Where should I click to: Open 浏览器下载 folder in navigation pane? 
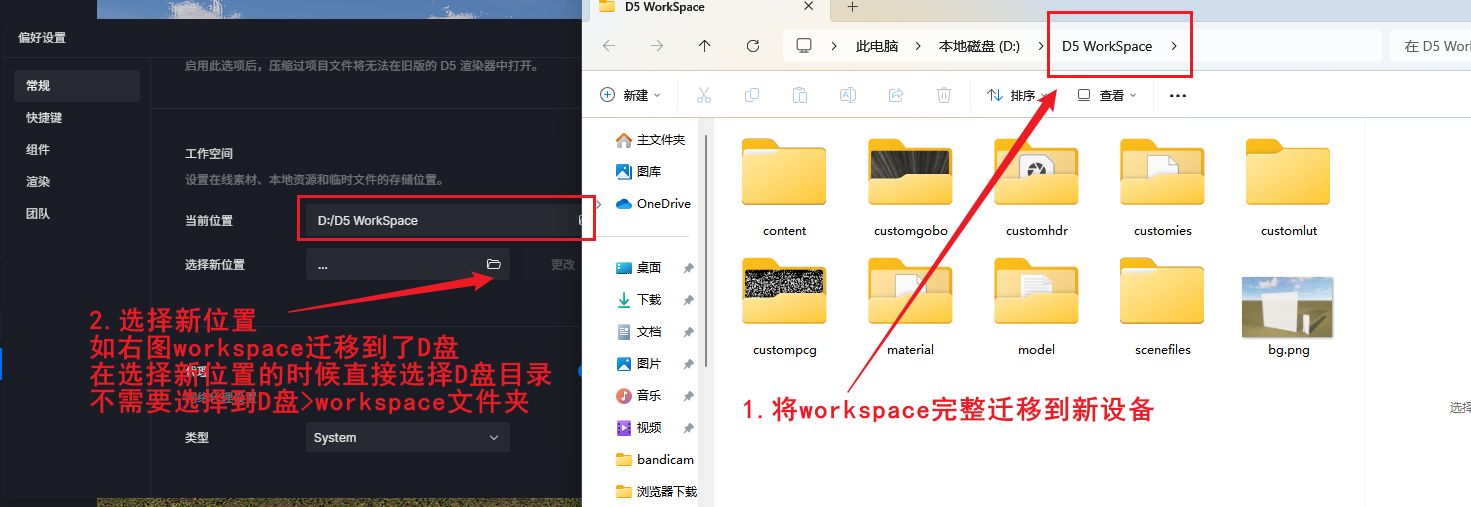[x=655, y=492]
